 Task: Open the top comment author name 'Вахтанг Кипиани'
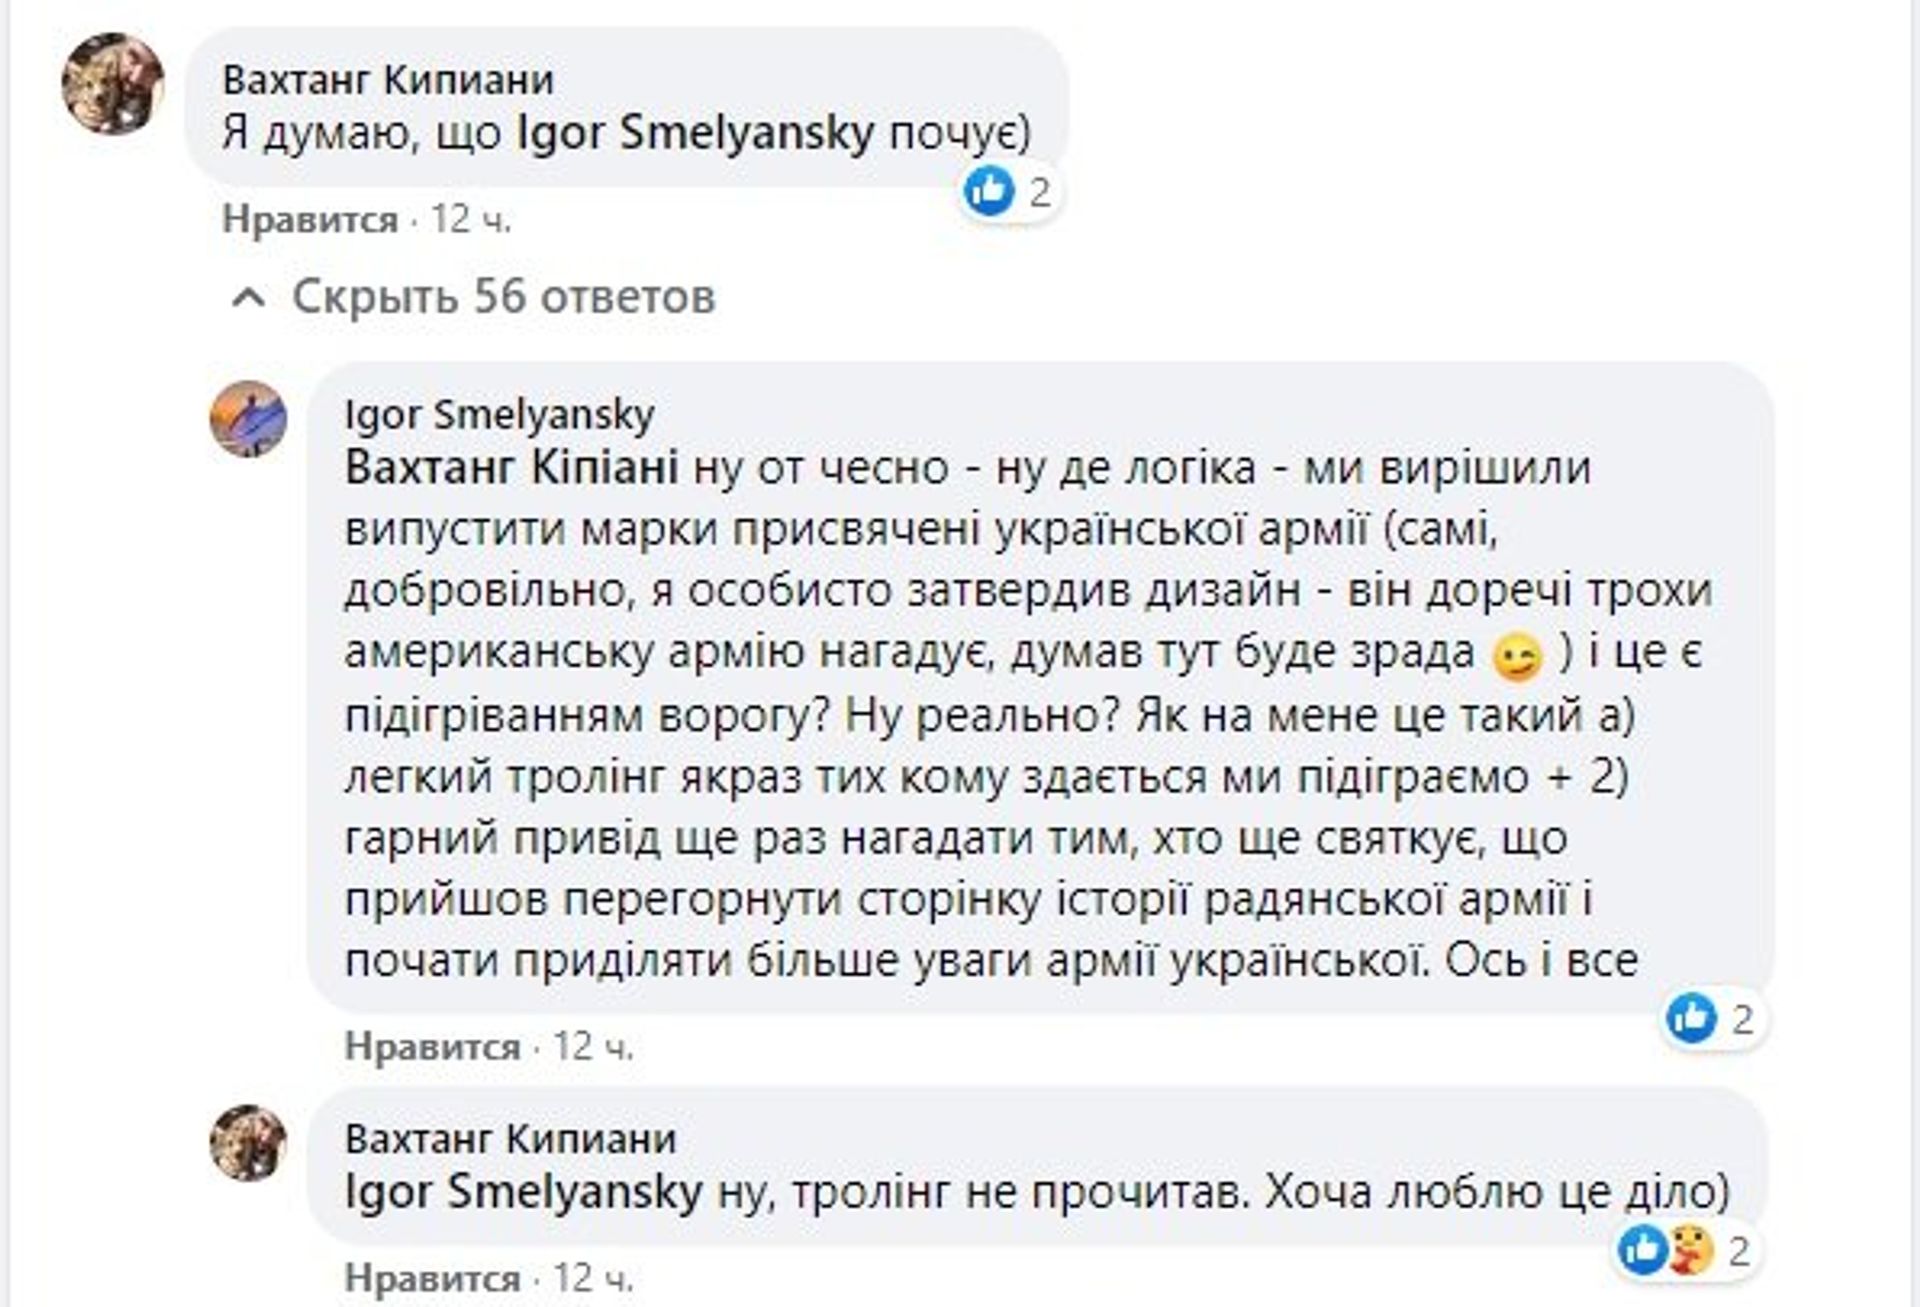(388, 80)
